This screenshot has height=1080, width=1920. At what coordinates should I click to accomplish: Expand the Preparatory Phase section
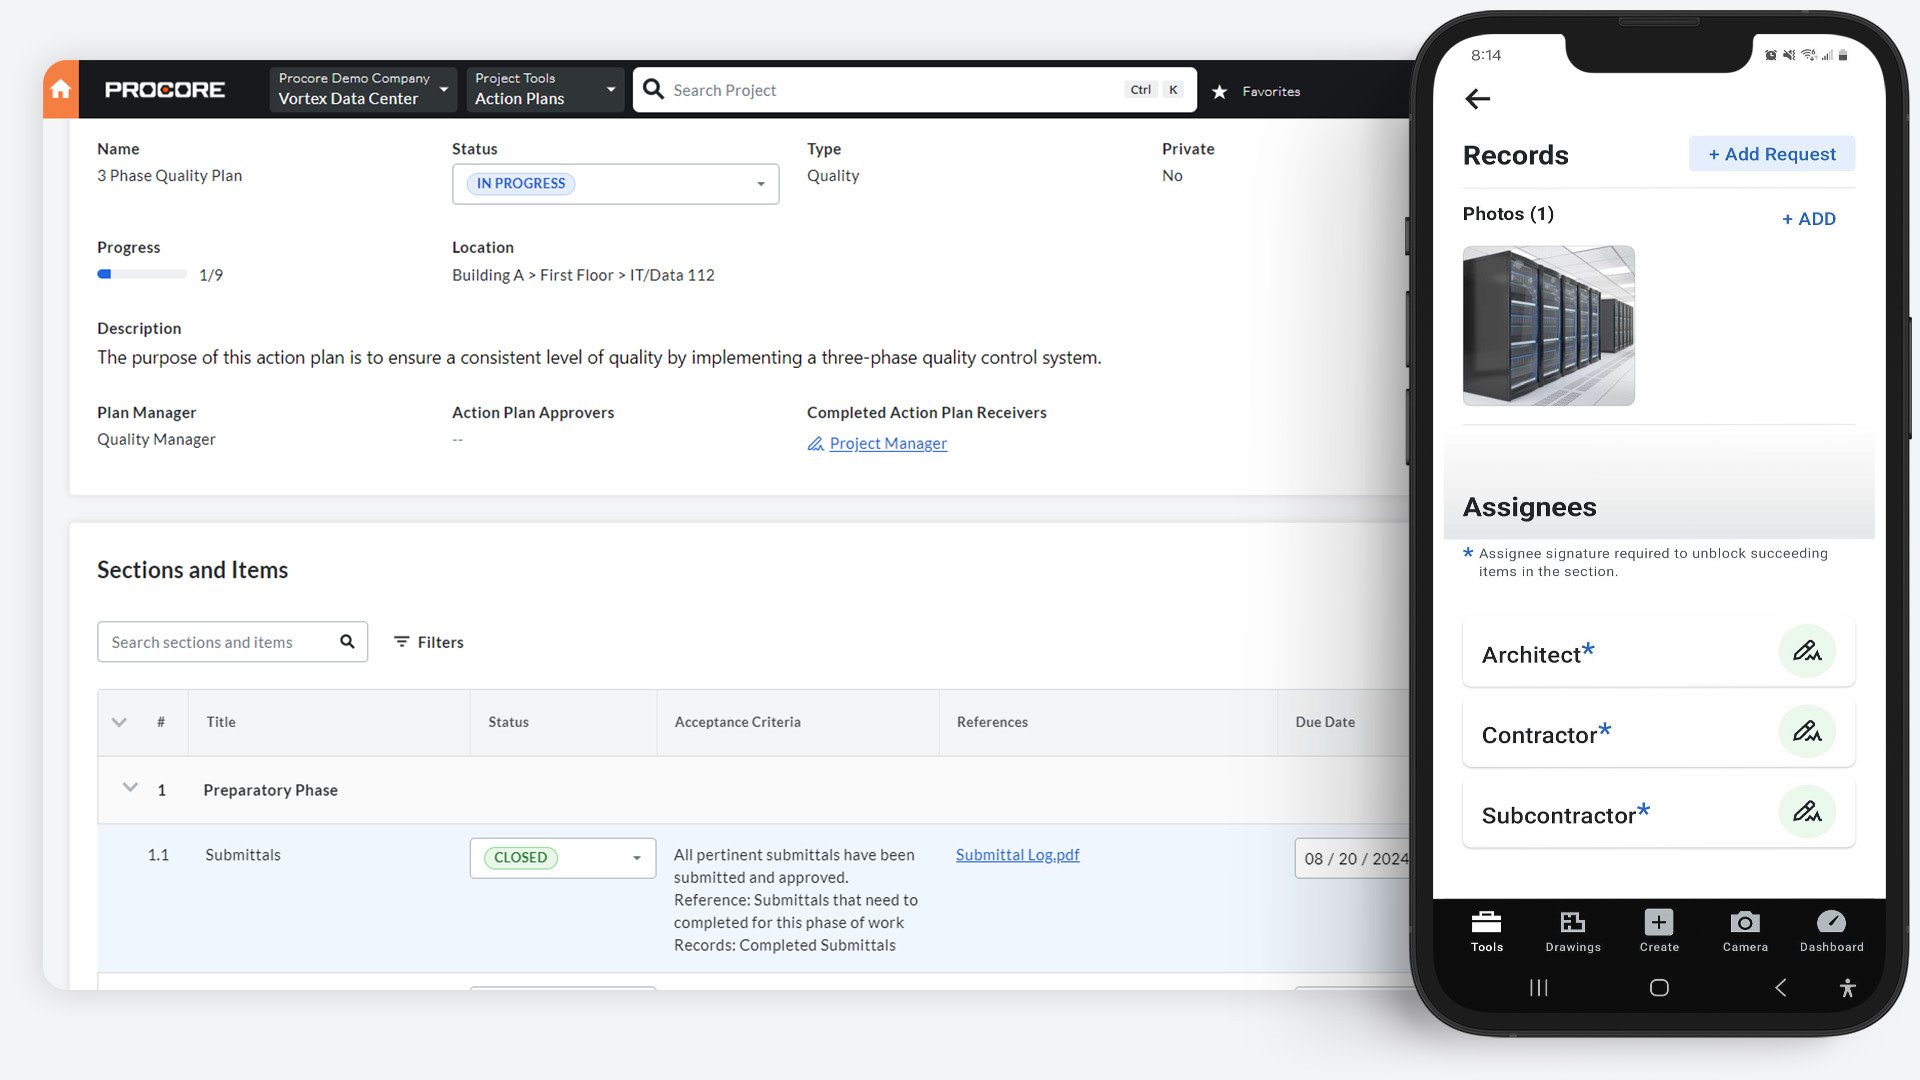pos(131,789)
